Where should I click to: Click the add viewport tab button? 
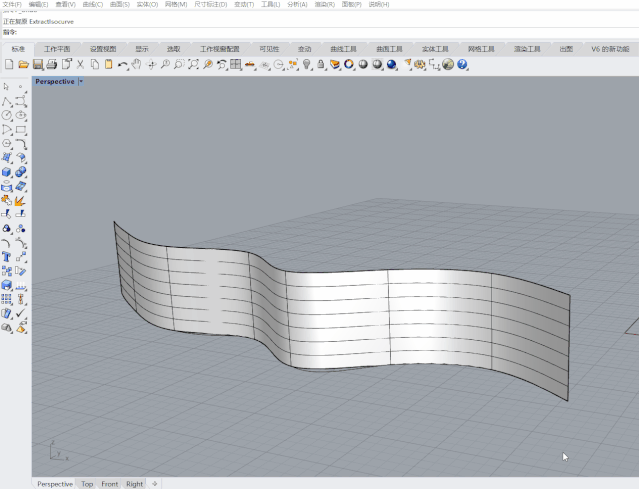point(155,484)
